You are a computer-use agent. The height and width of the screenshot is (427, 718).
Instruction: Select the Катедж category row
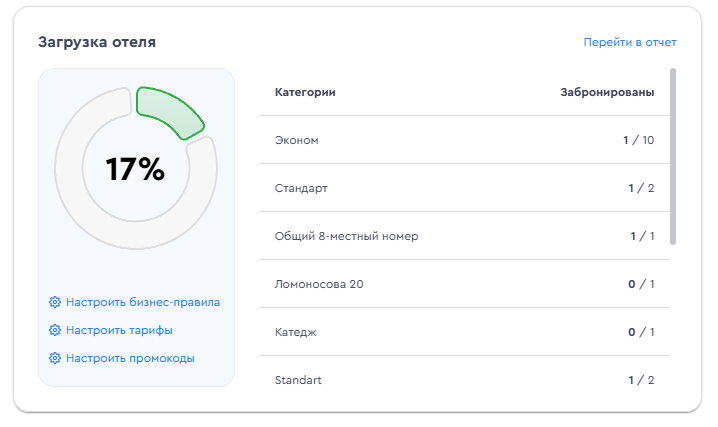point(464,332)
